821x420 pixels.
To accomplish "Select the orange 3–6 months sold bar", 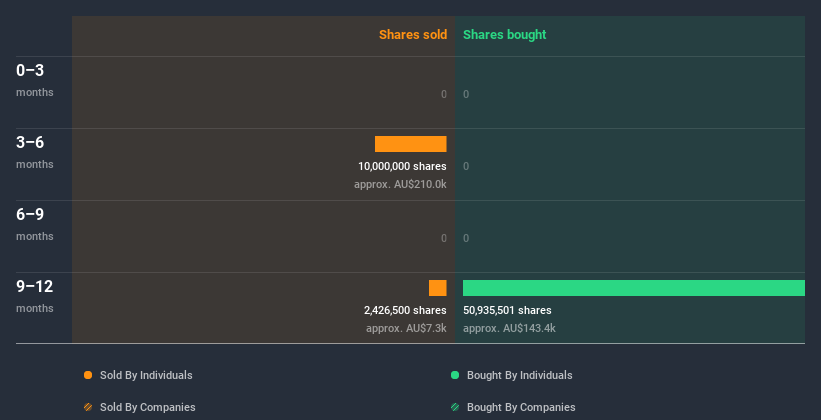I will click(x=410, y=144).
